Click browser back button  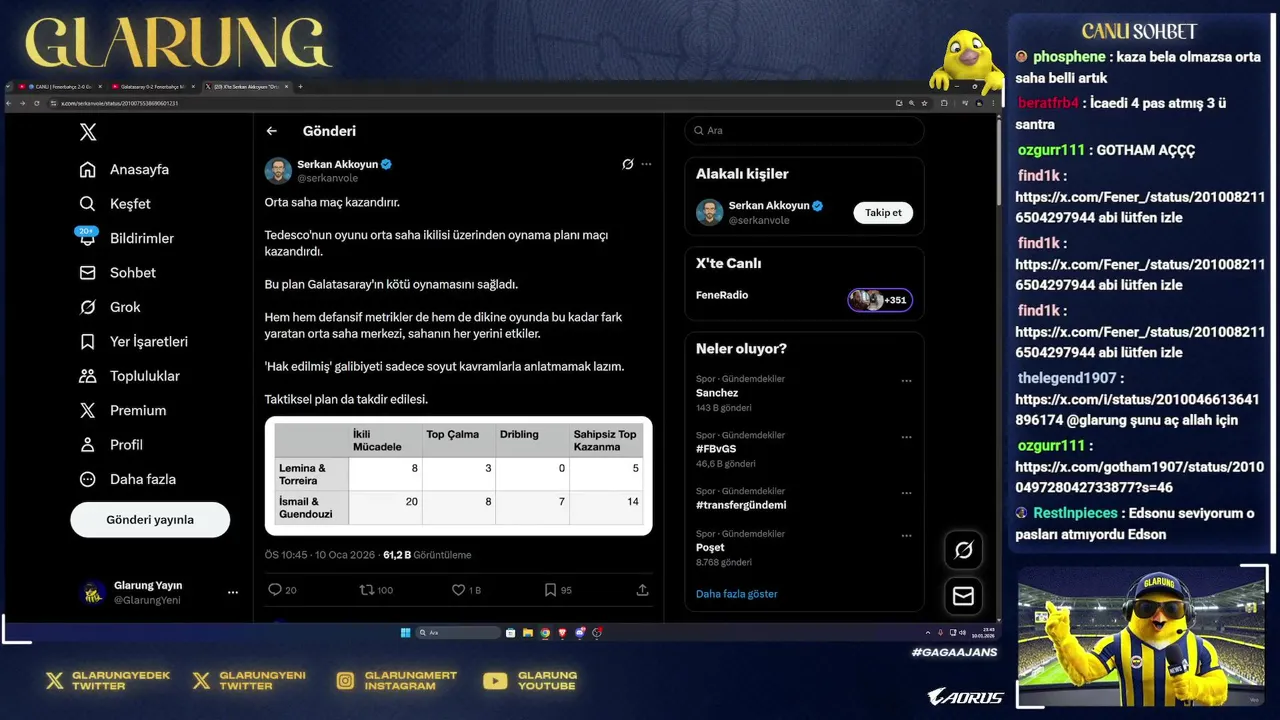[x=10, y=103]
